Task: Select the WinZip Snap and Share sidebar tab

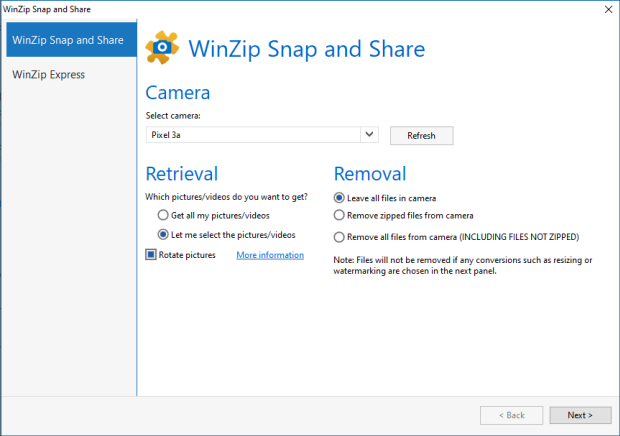Action: click(72, 40)
